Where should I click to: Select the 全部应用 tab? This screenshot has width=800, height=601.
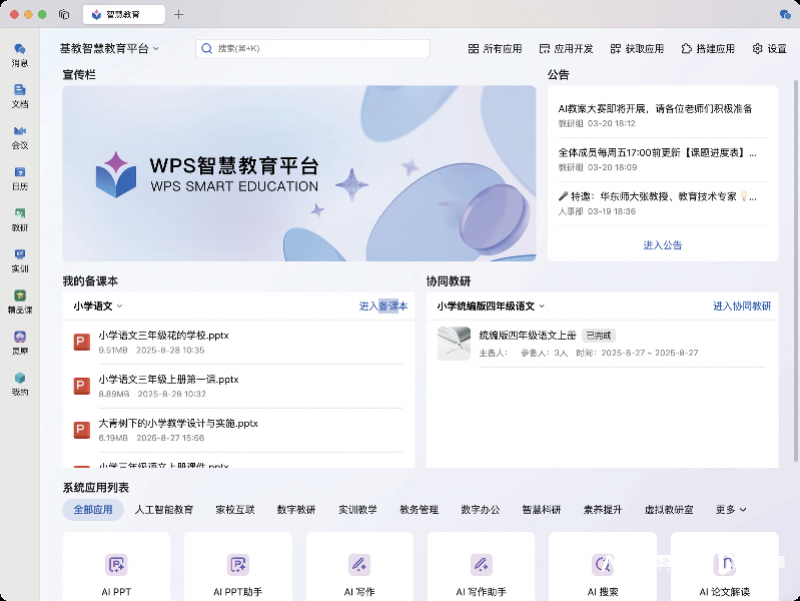coord(93,510)
